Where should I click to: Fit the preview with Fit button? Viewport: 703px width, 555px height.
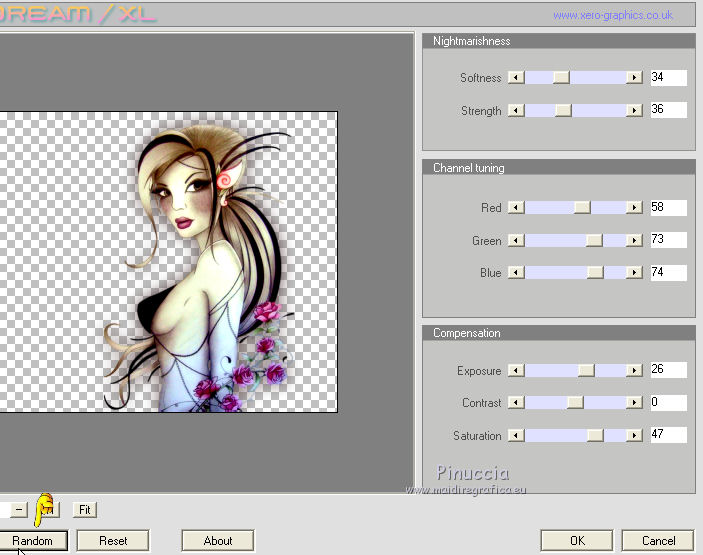pos(85,510)
